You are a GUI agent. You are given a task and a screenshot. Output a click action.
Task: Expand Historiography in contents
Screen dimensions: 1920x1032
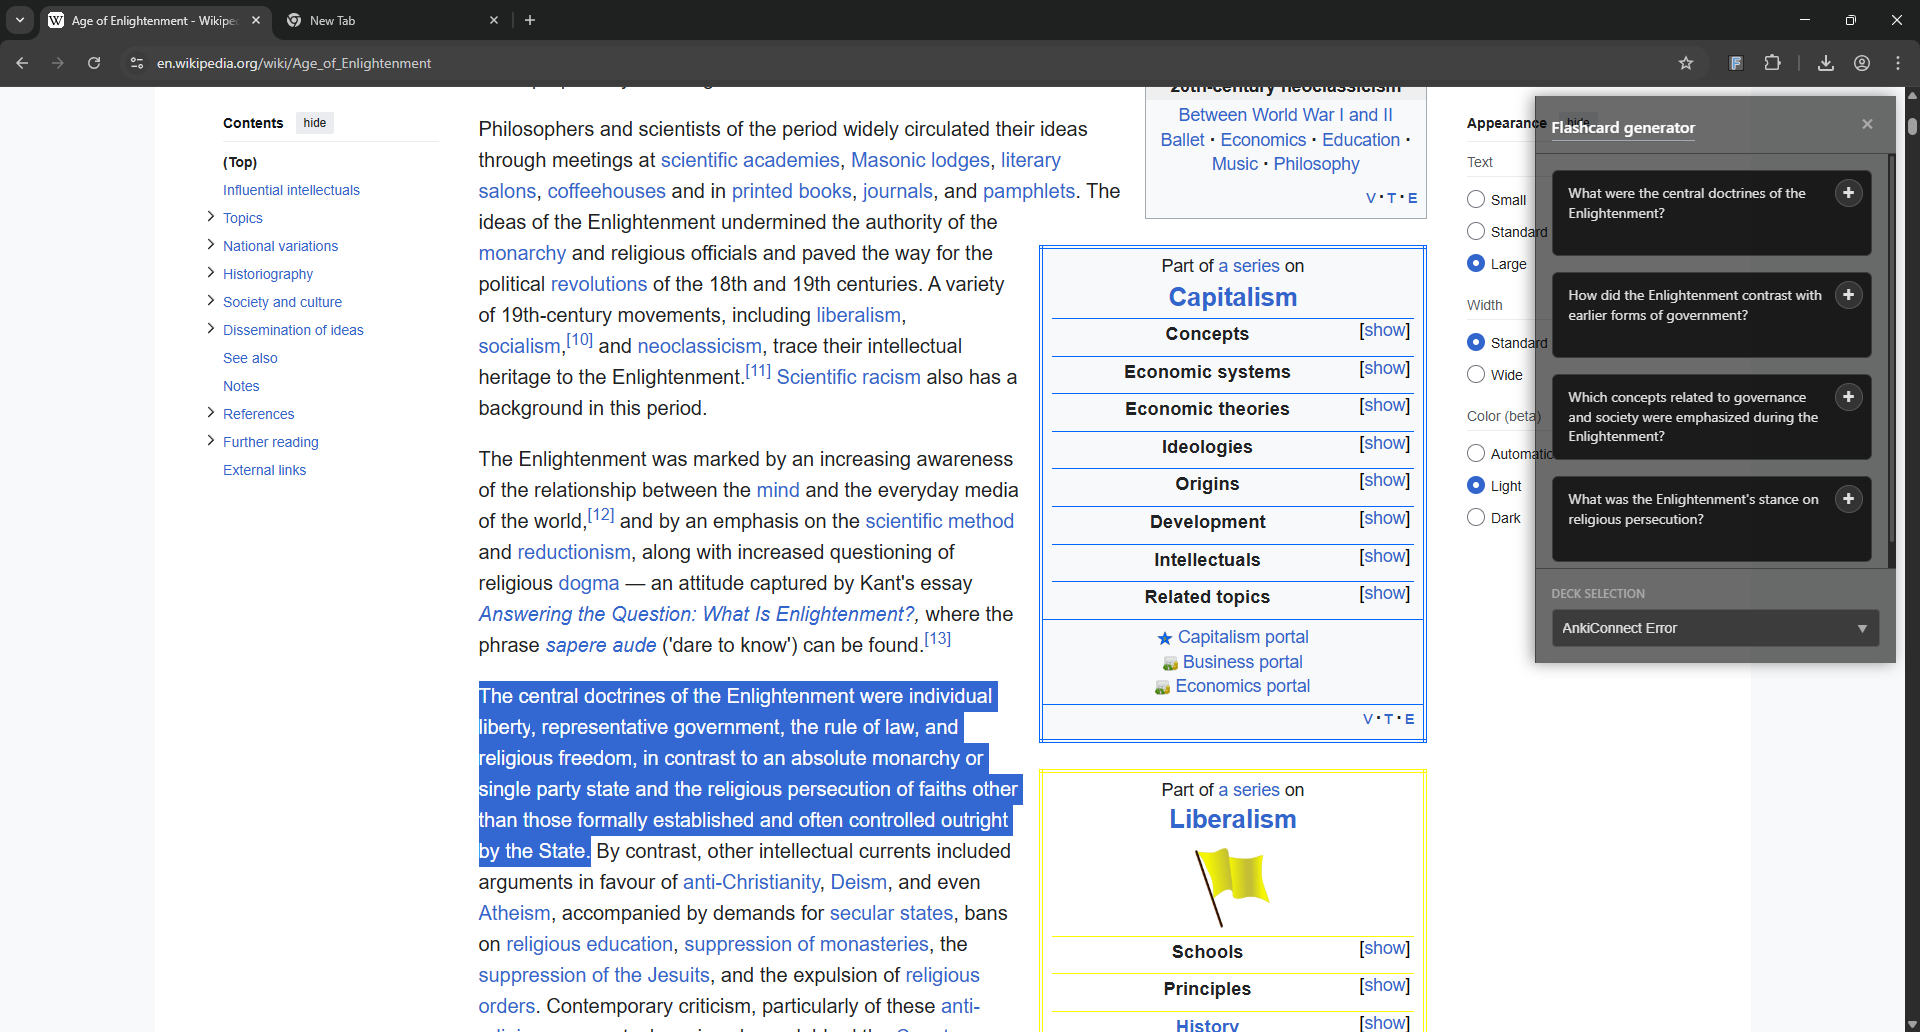pyautogui.click(x=210, y=273)
